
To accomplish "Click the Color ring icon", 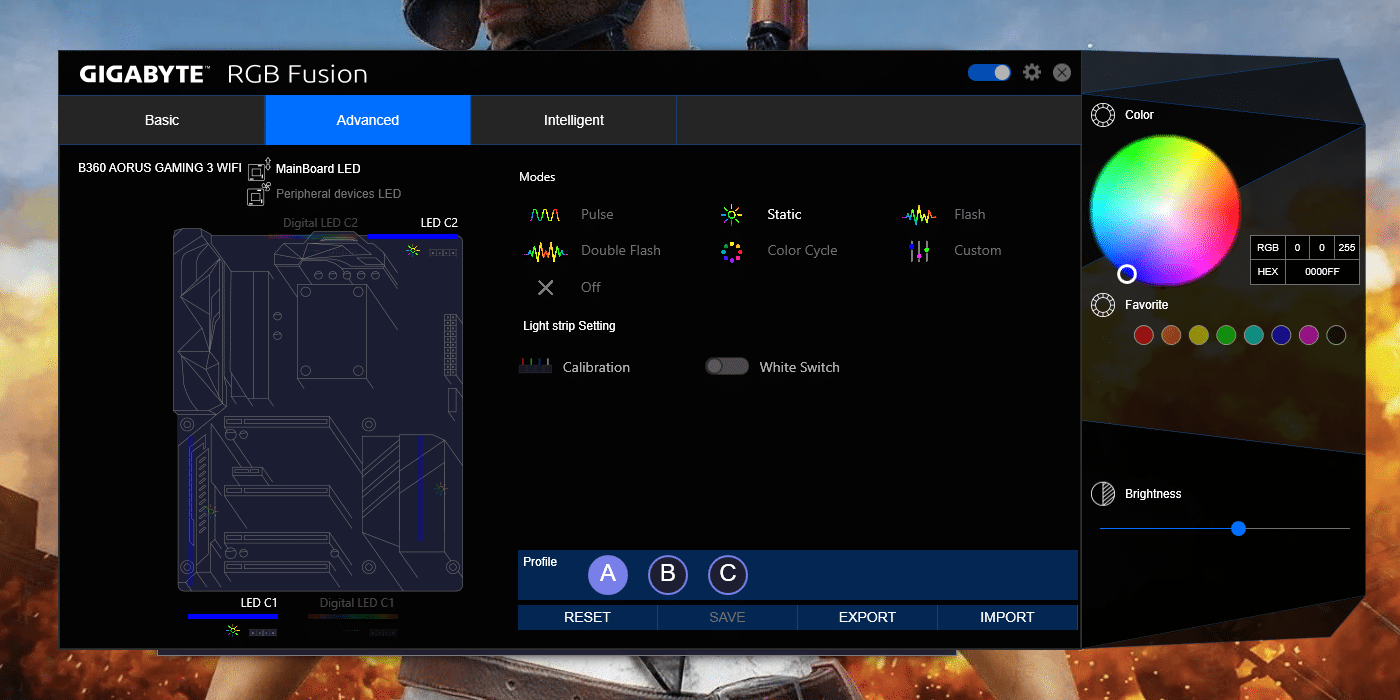I will [1103, 115].
